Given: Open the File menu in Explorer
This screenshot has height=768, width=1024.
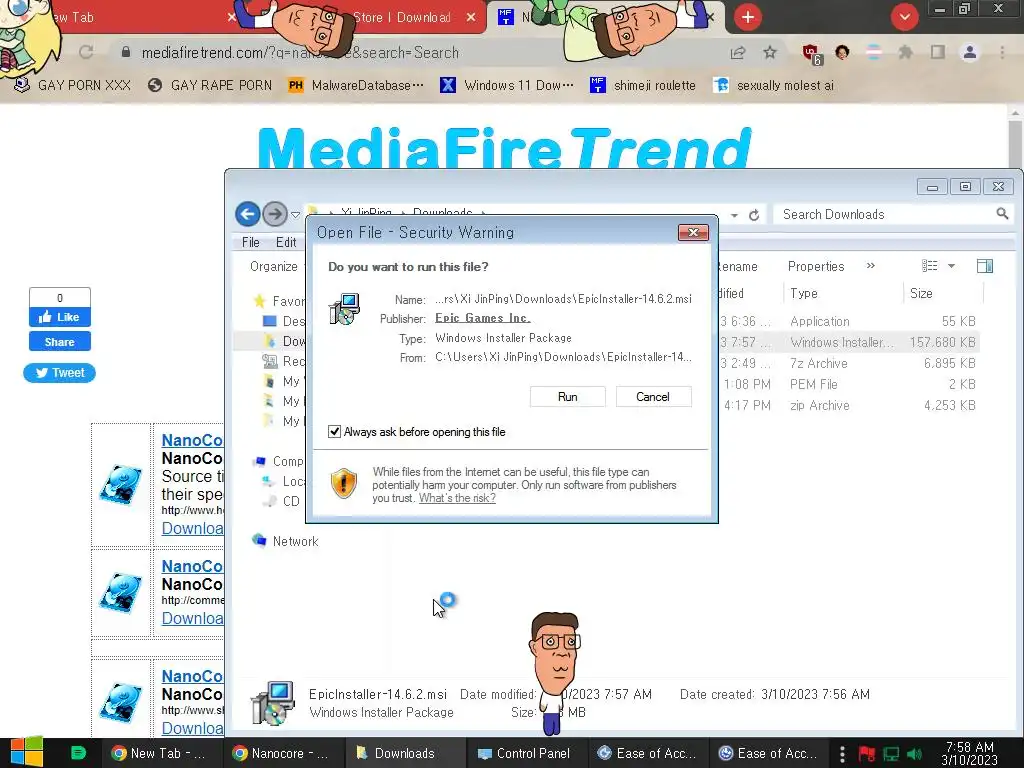Looking at the screenshot, I should pyautogui.click(x=251, y=242).
